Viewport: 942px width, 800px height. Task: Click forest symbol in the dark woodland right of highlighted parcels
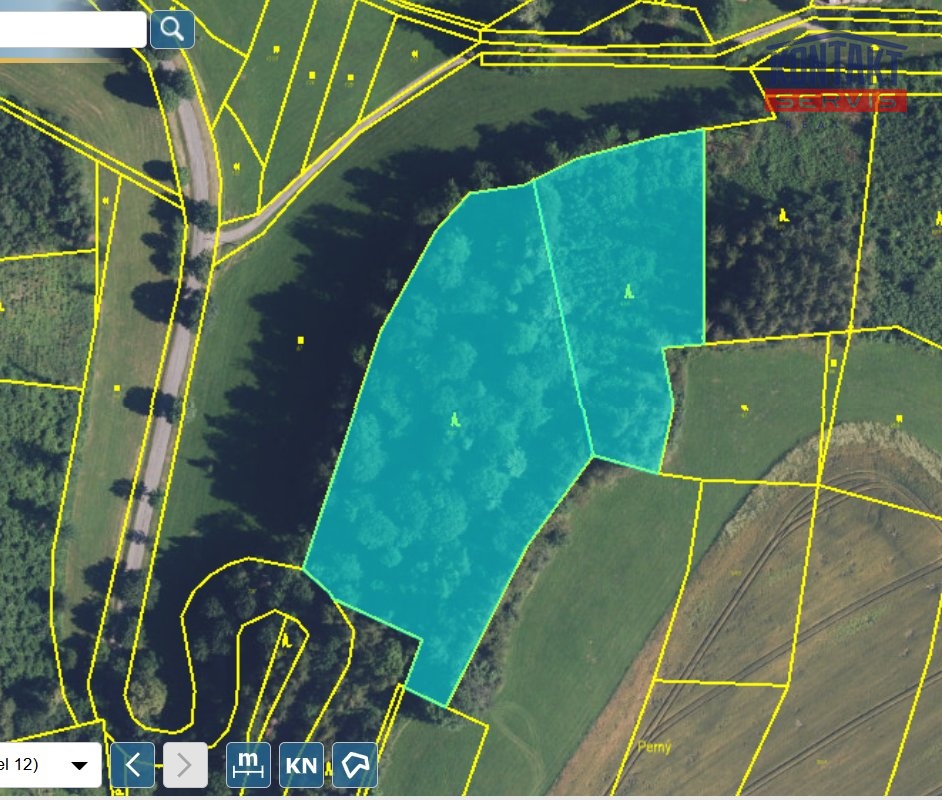pos(782,215)
